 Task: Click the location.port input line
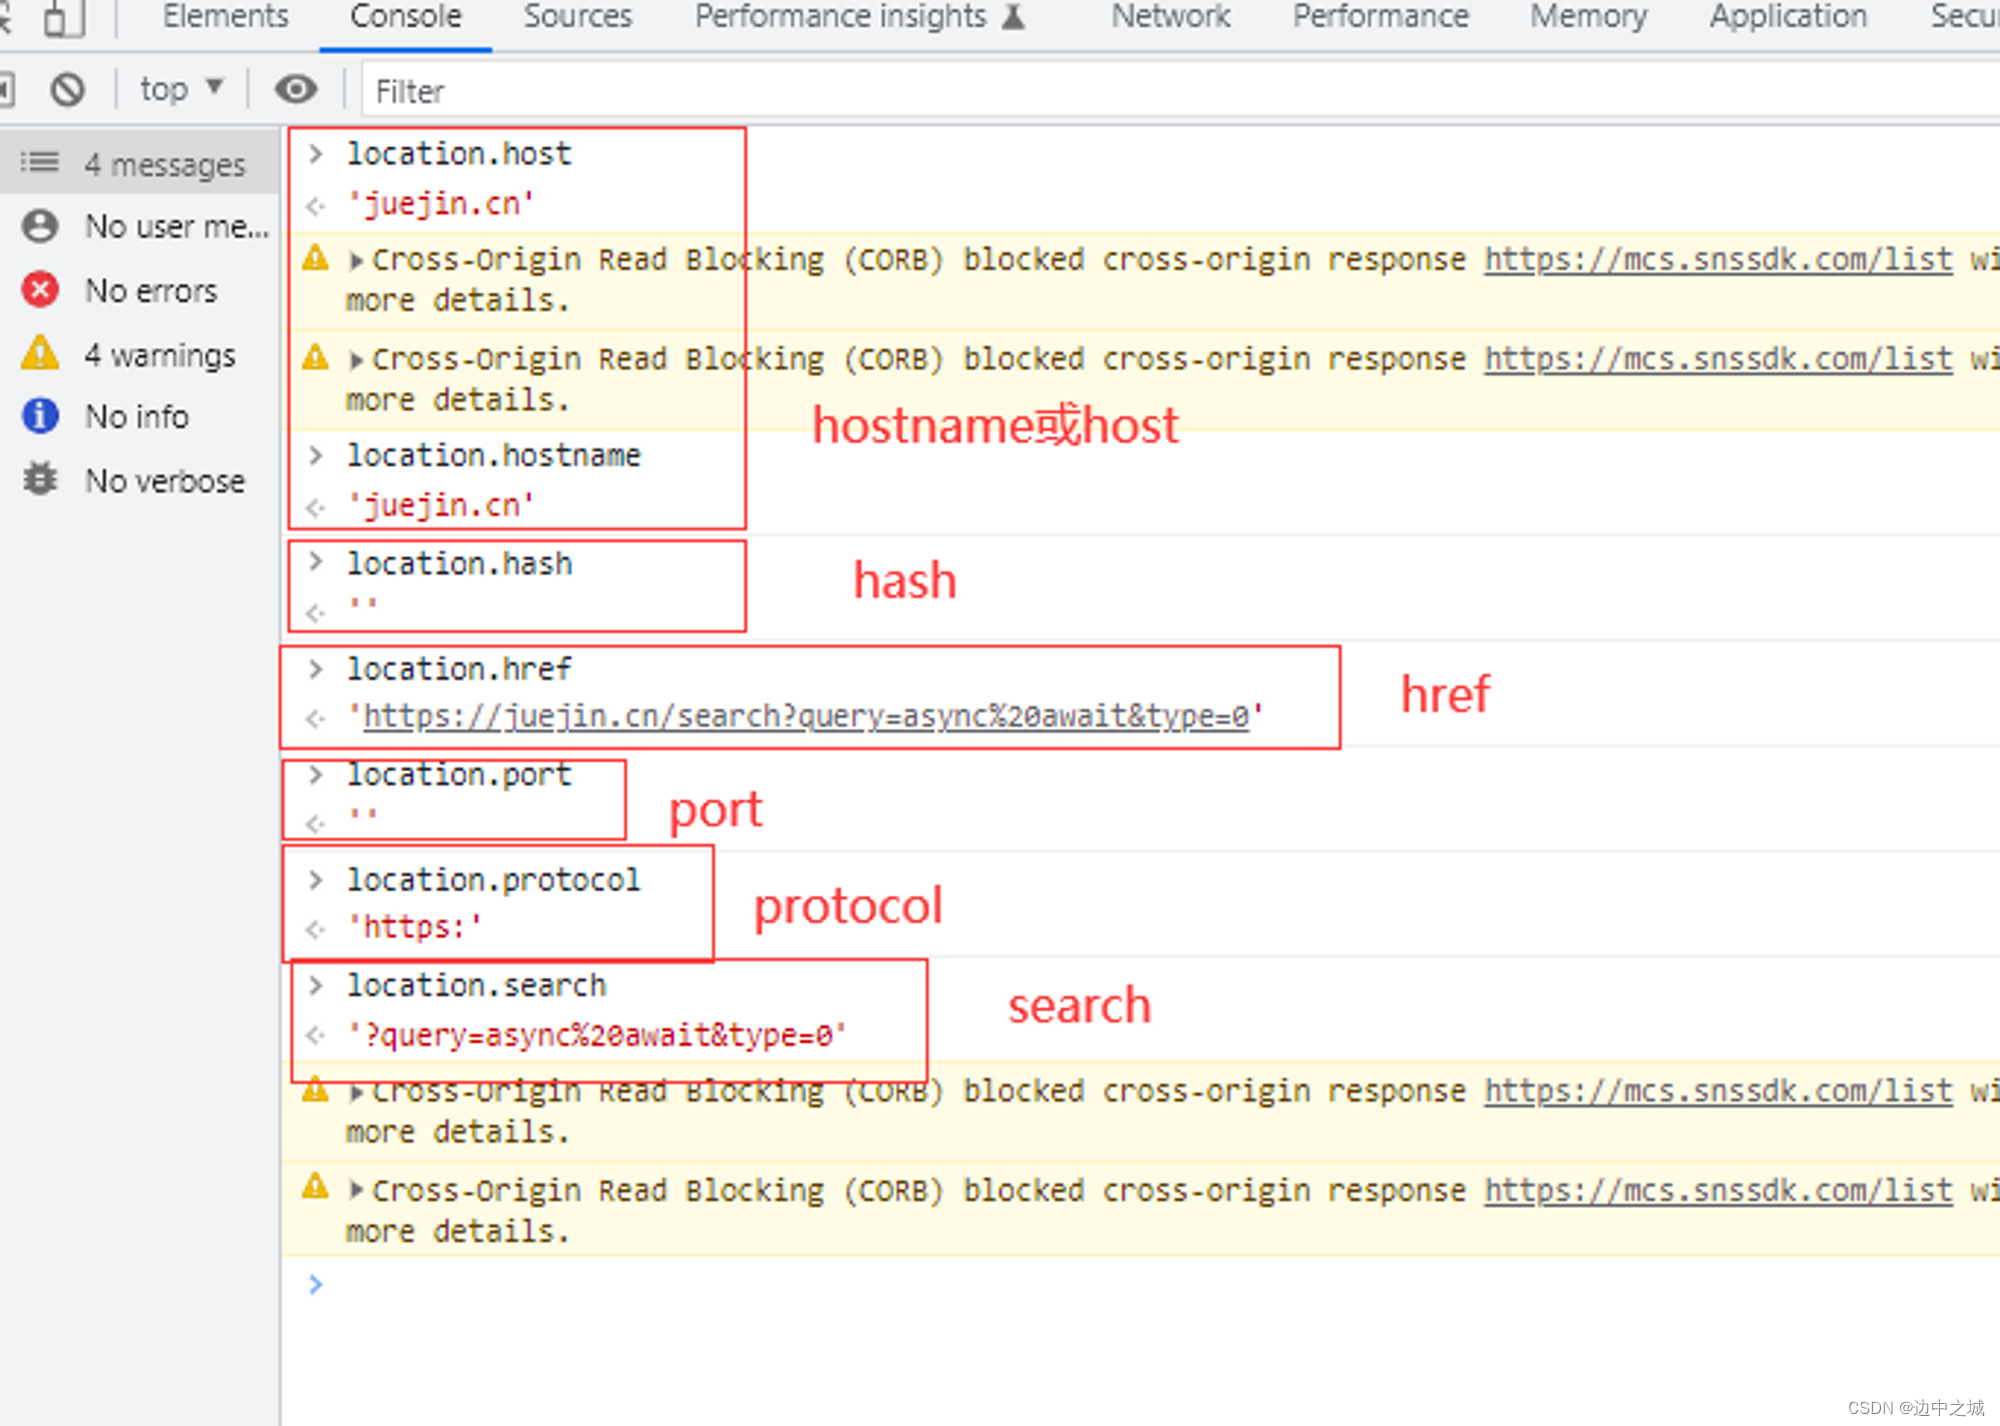click(x=459, y=775)
